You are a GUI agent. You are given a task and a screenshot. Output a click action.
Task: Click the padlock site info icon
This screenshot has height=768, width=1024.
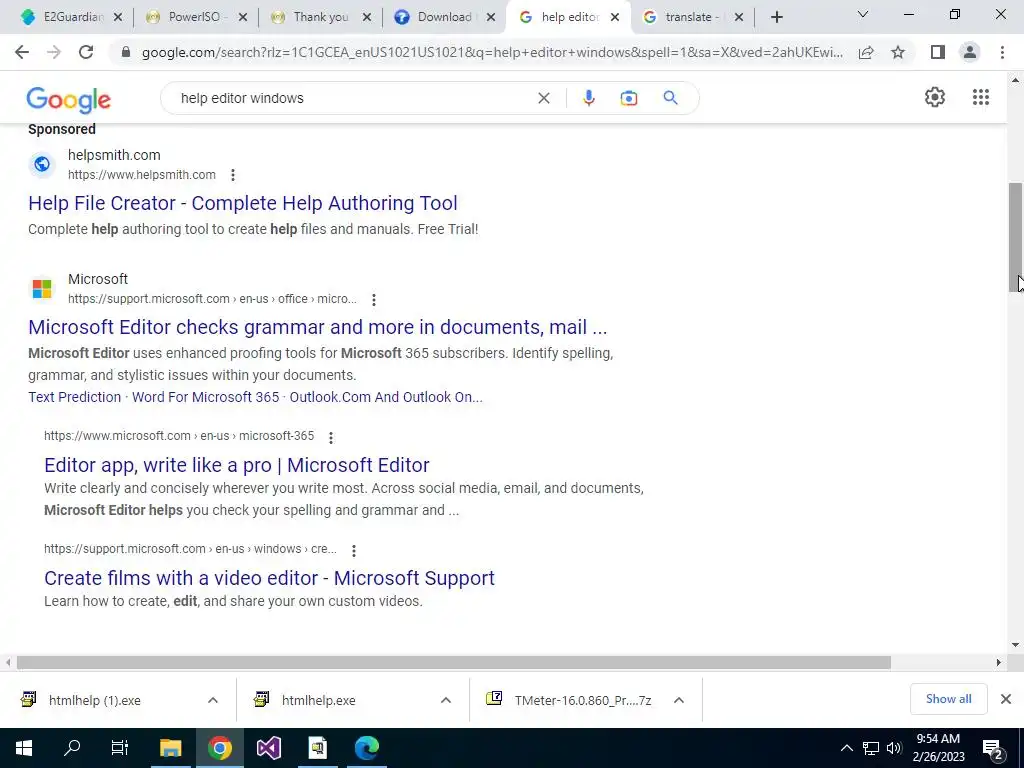126,52
